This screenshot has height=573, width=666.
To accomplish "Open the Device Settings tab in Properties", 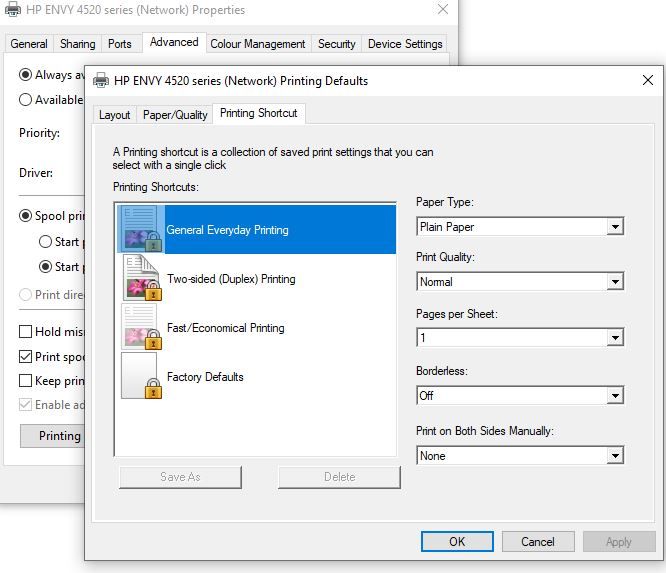I will click(405, 44).
